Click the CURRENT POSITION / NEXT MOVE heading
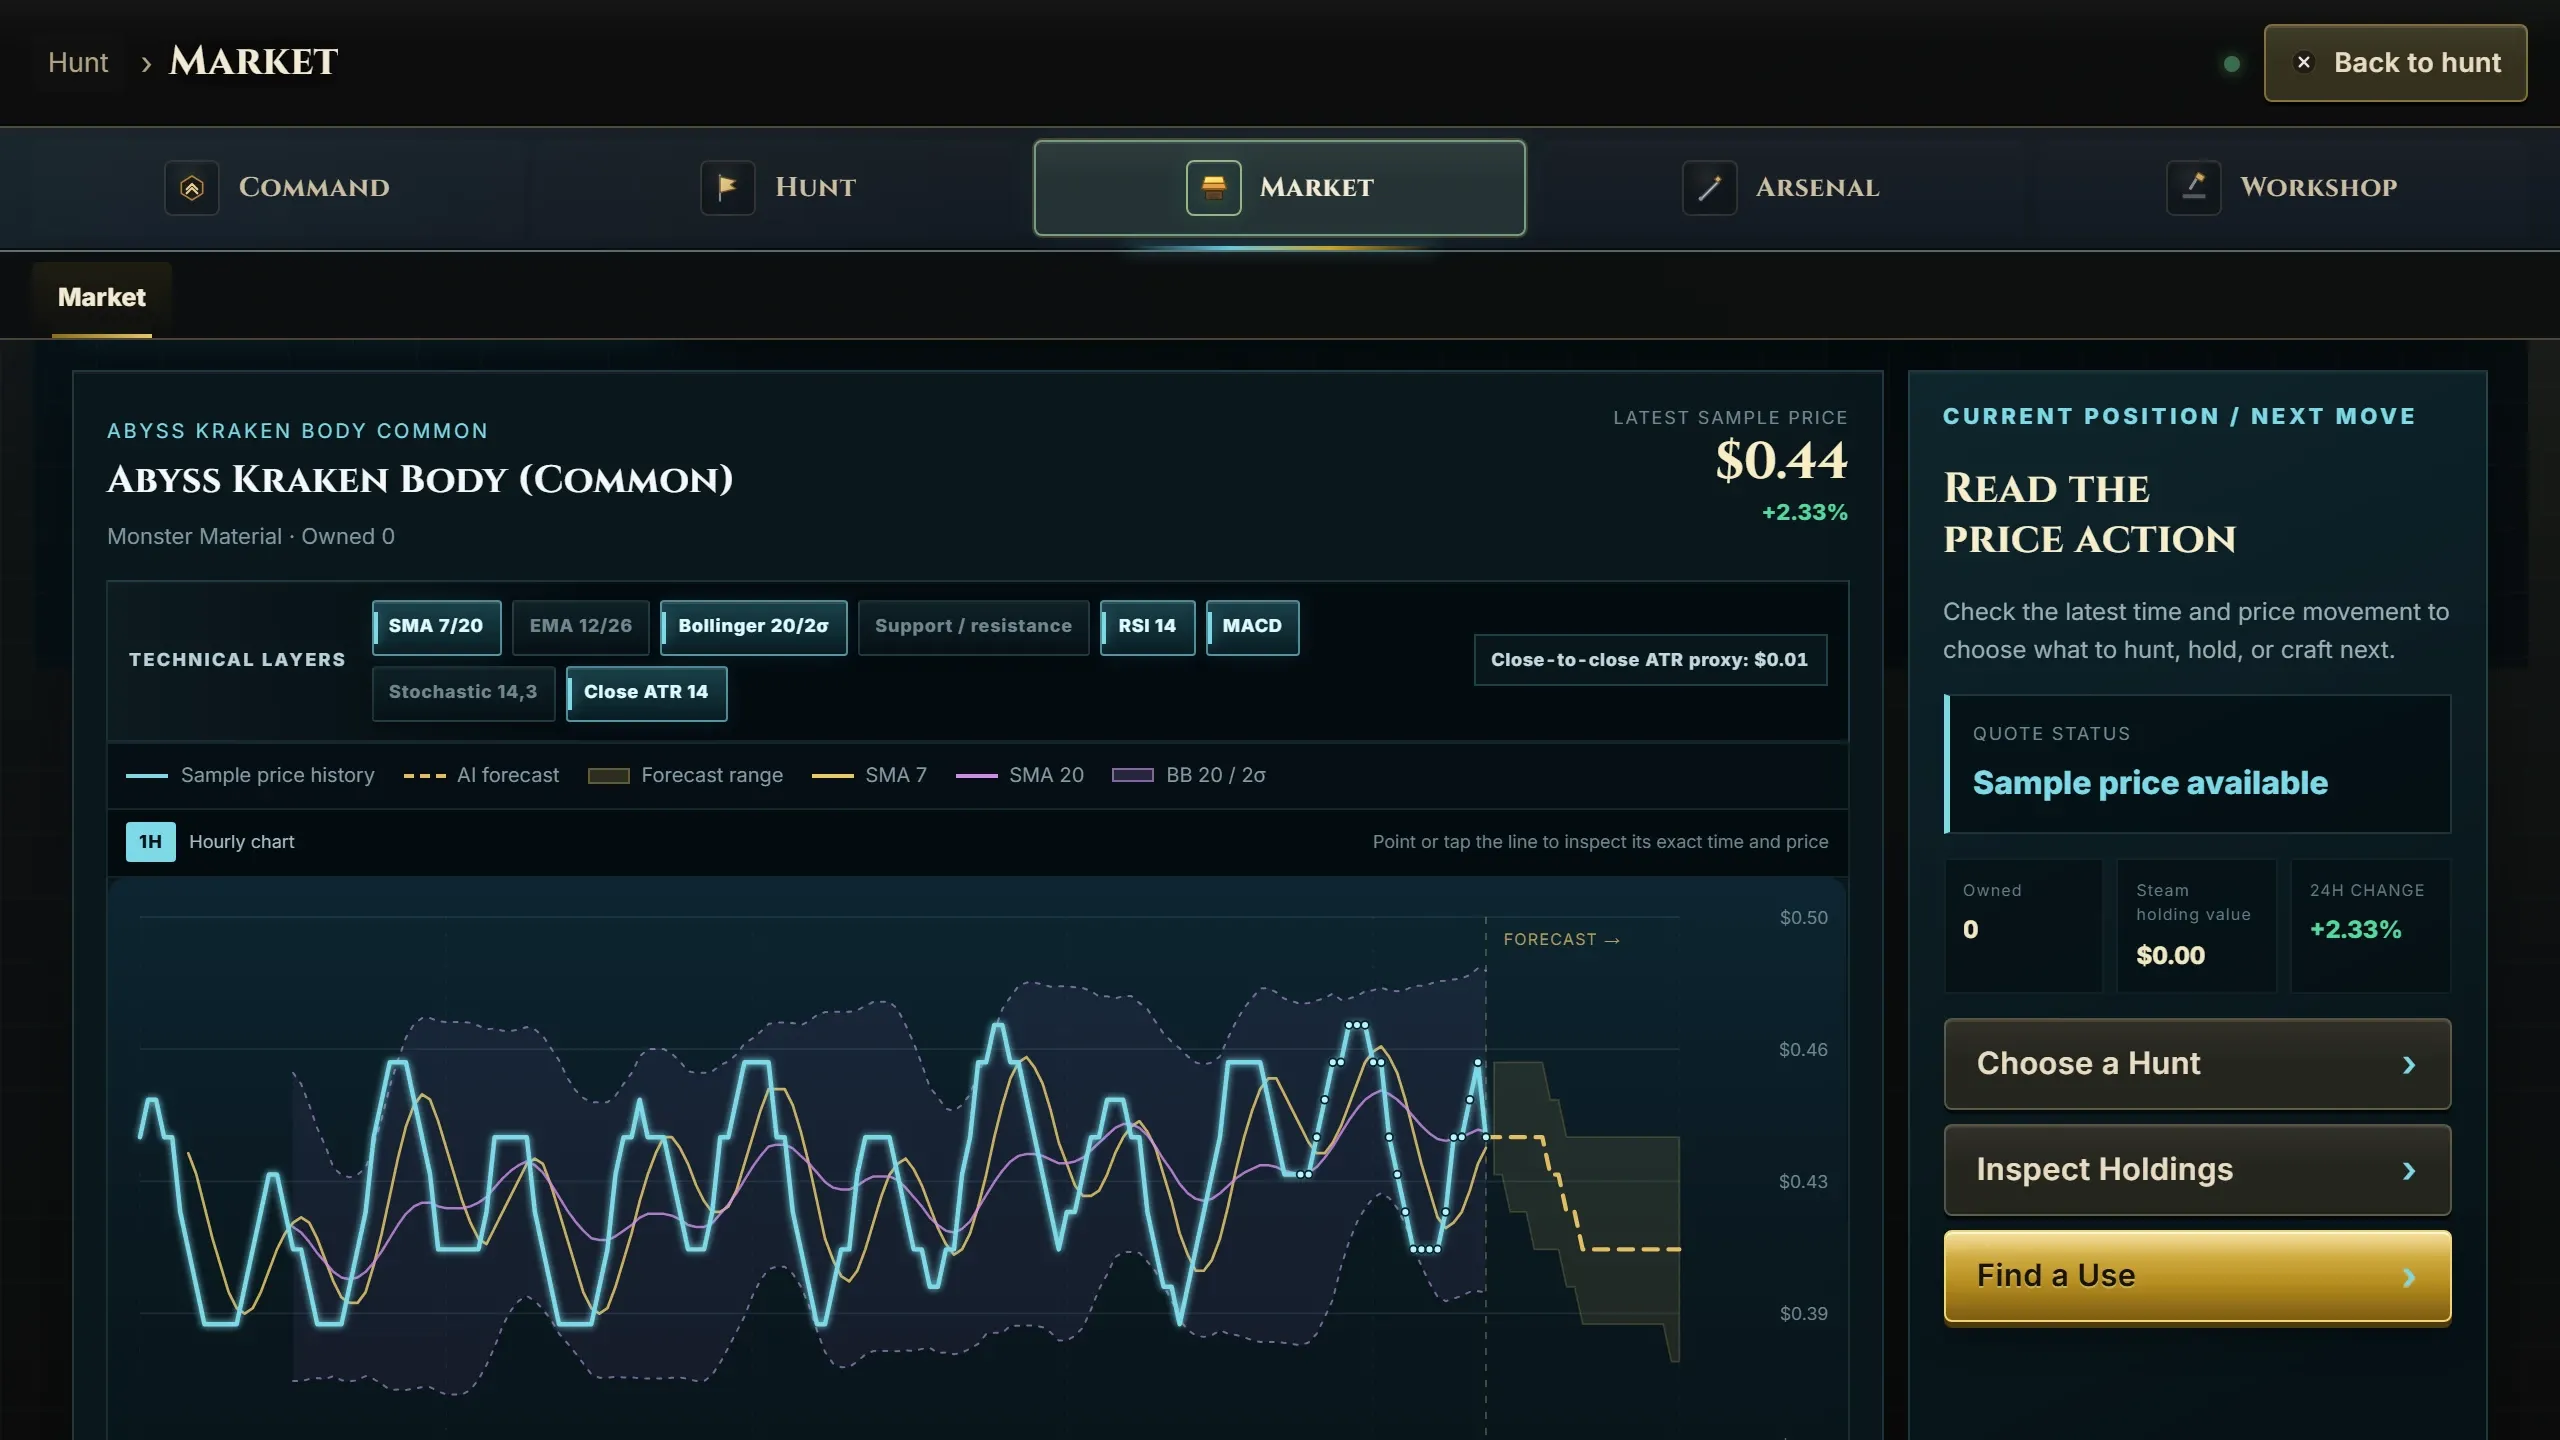This screenshot has width=2560, height=1440. (2179, 417)
